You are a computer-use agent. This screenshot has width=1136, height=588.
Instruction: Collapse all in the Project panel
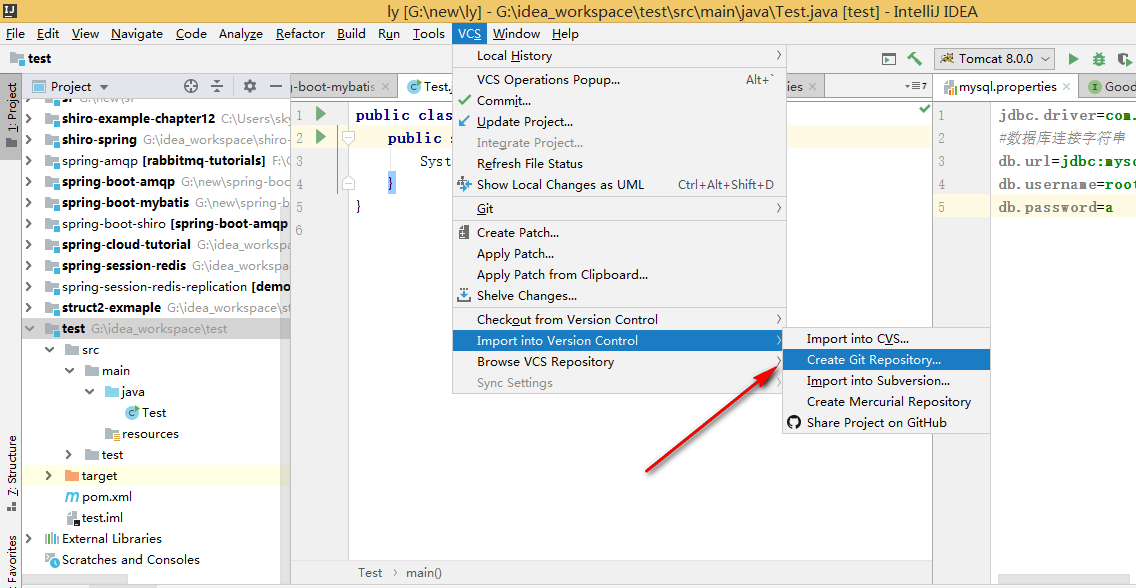(x=217, y=86)
